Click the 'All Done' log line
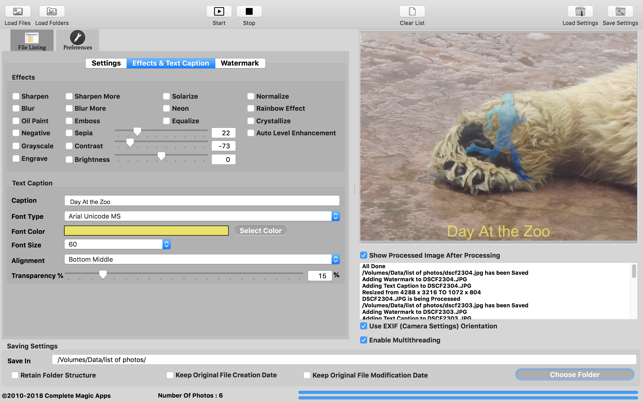Image resolution: width=643 pixels, height=402 pixels. click(x=374, y=266)
